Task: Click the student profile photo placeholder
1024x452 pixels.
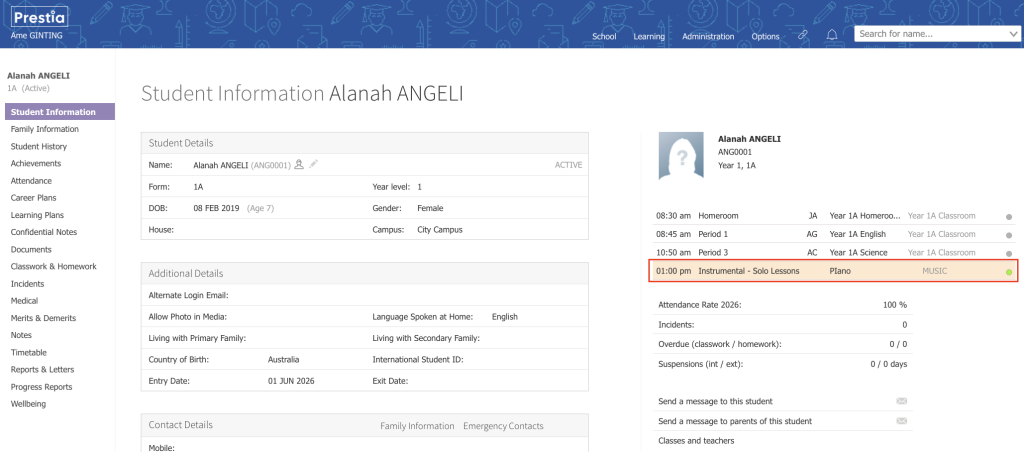Action: click(x=681, y=155)
